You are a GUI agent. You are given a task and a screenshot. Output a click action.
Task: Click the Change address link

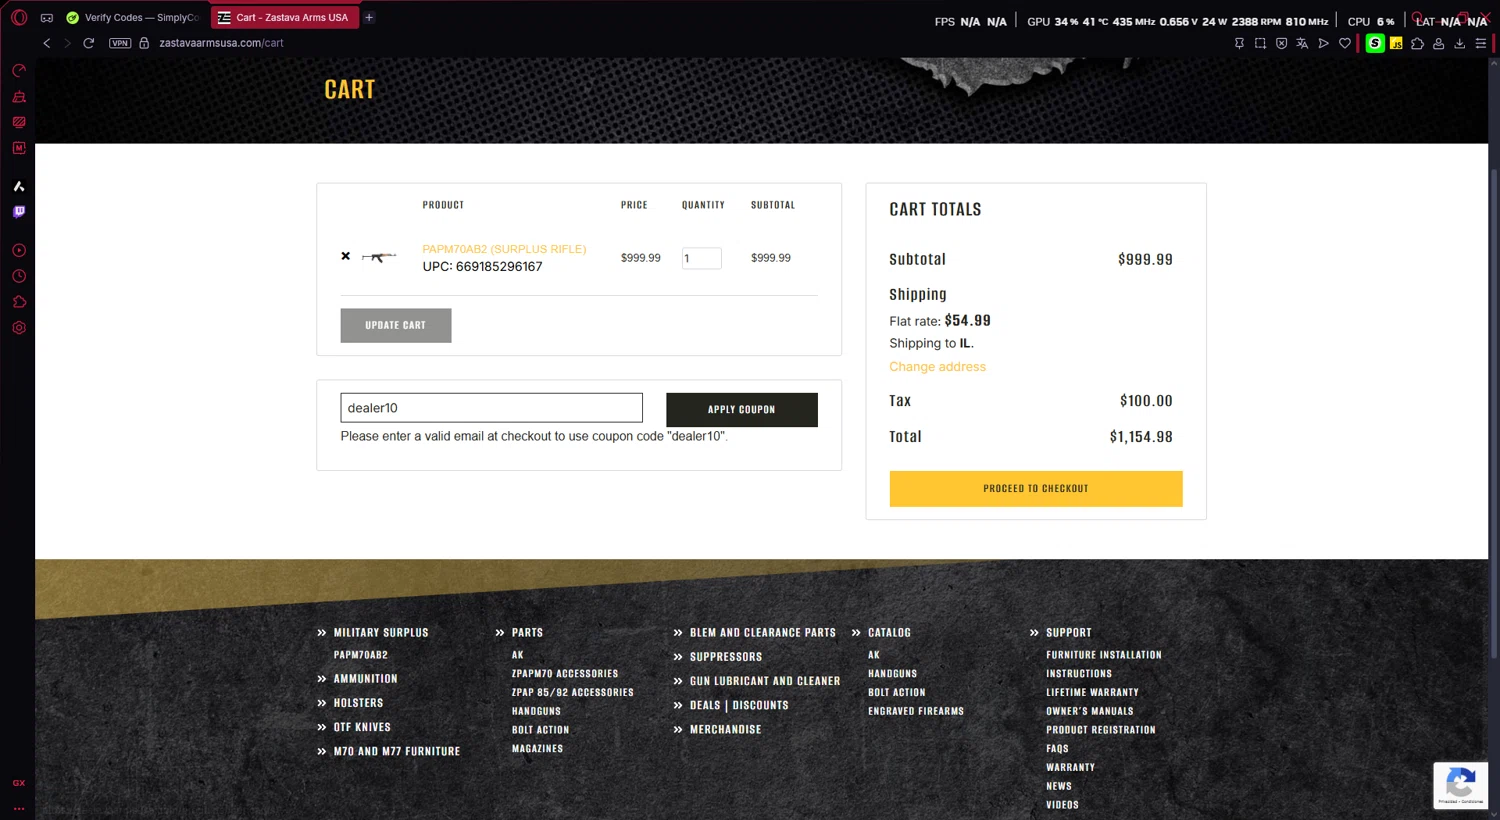tap(937, 367)
